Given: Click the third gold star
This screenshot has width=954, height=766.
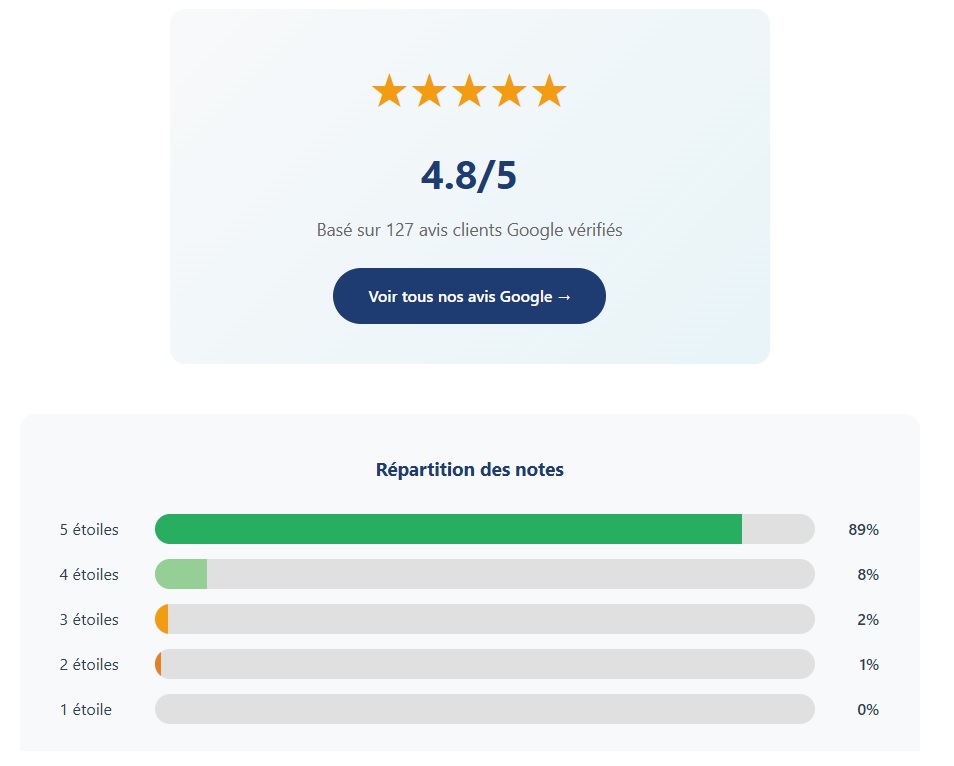Looking at the screenshot, I should coord(469,92).
